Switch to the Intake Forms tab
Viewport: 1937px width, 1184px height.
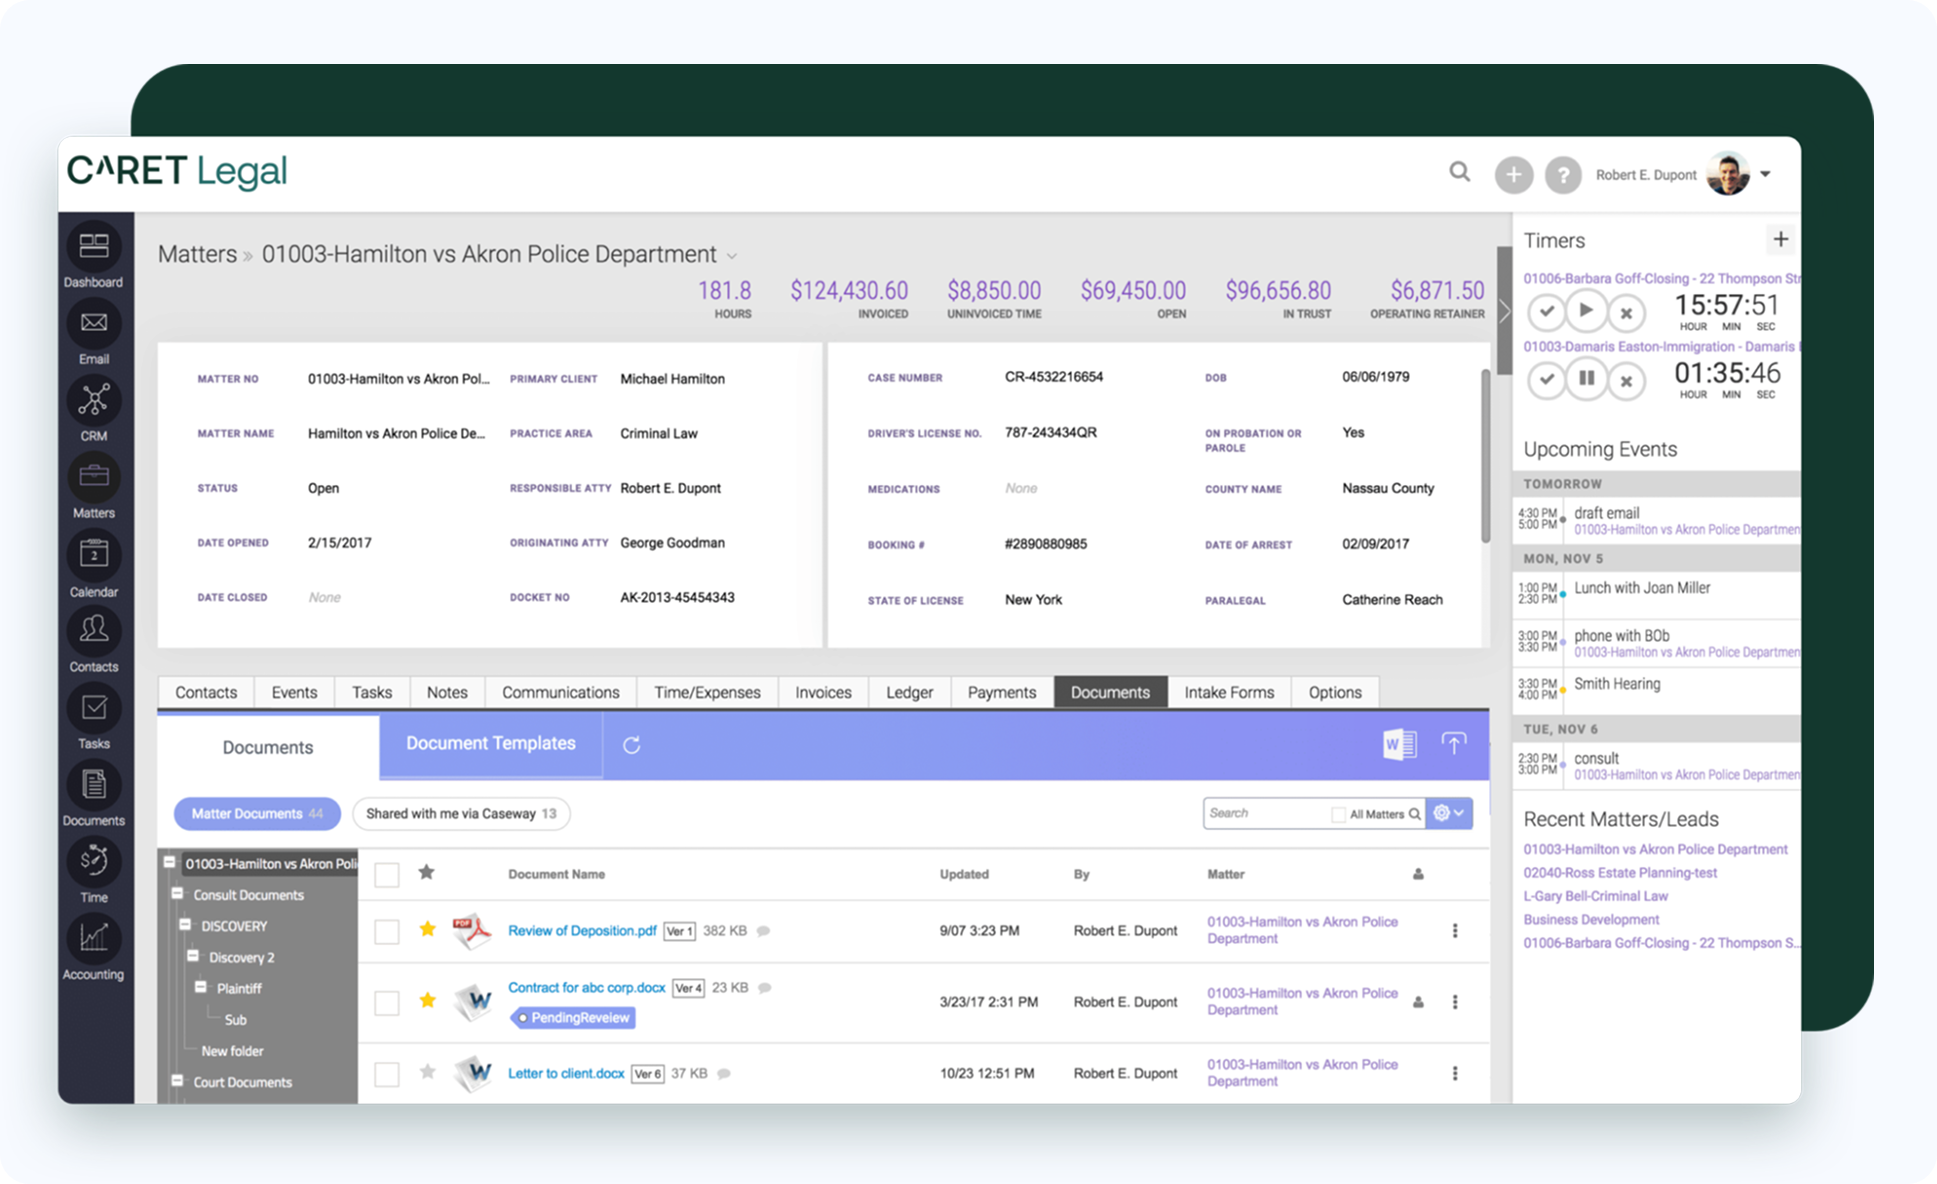pyautogui.click(x=1229, y=692)
